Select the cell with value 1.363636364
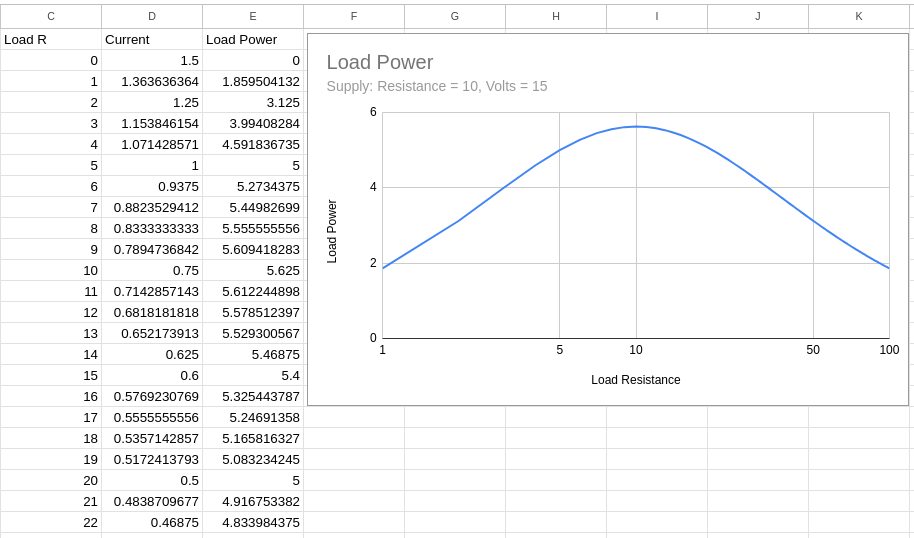Viewport: 914px width, 538px height. pyautogui.click(x=152, y=81)
